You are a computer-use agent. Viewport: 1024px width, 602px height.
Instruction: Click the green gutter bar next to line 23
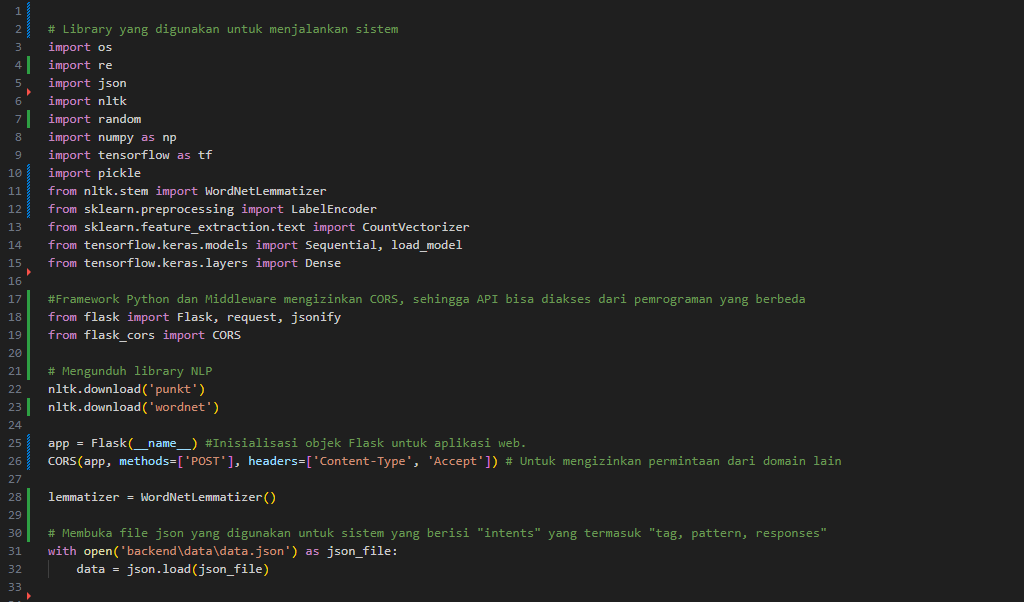click(30, 407)
